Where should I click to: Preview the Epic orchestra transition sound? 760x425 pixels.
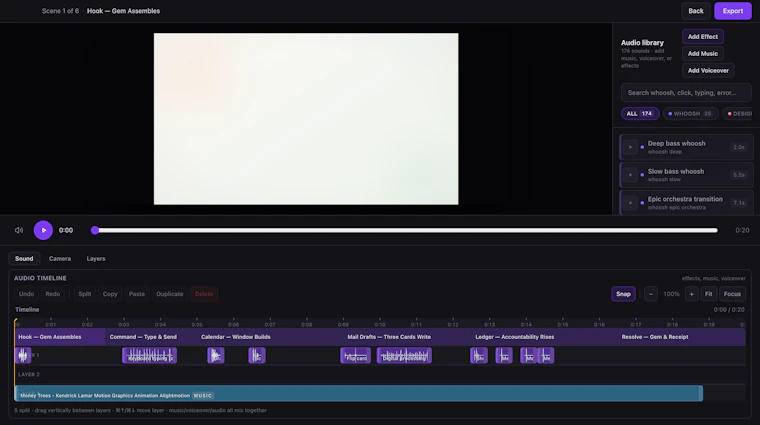click(630, 203)
